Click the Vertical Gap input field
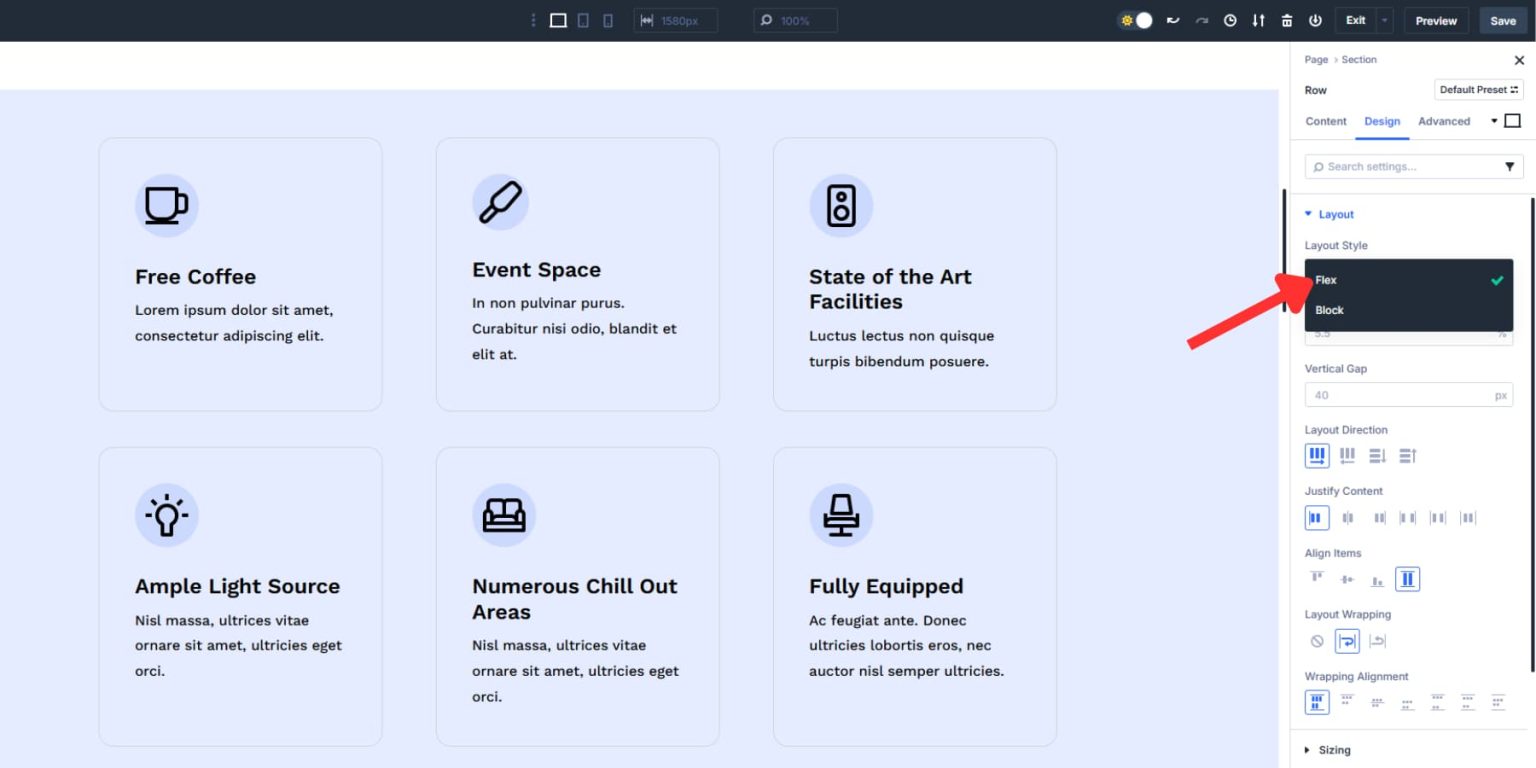This screenshot has height=768, width=1536. [1408, 394]
